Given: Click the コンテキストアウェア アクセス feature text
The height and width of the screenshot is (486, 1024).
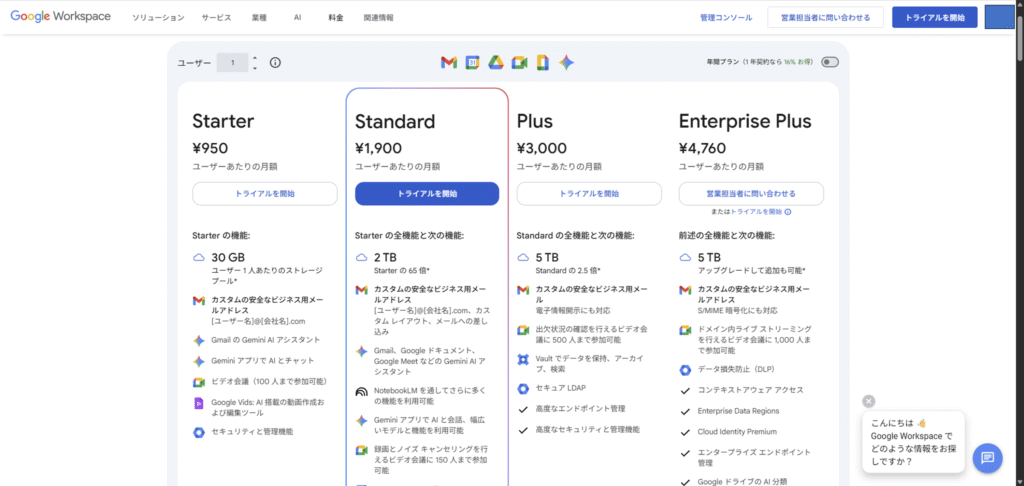Looking at the screenshot, I should (750, 390).
